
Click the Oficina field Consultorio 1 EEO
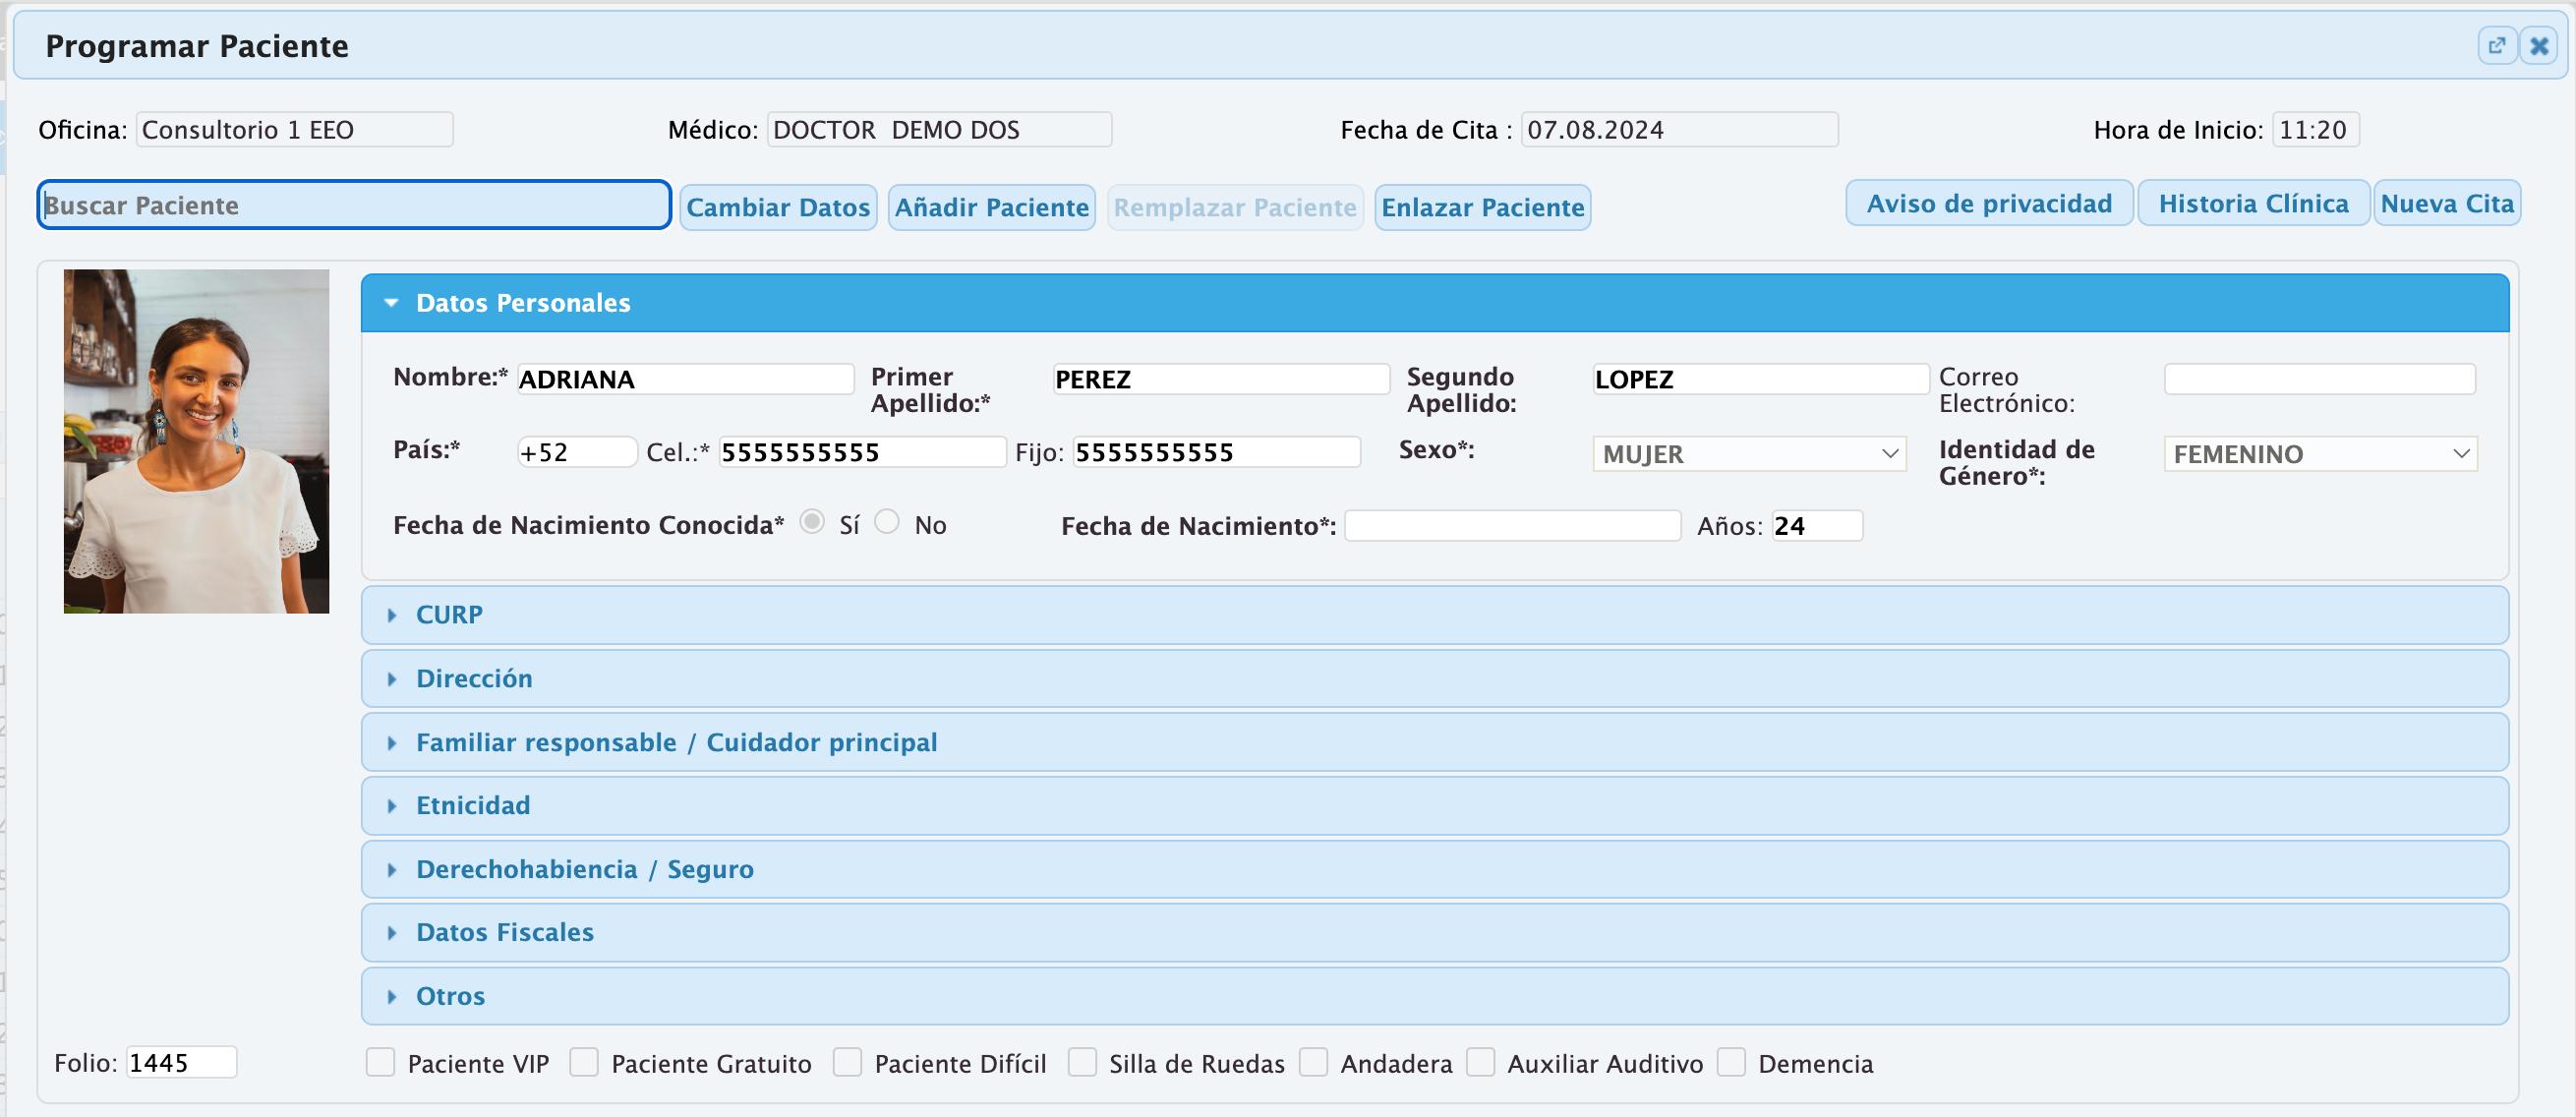tap(295, 130)
